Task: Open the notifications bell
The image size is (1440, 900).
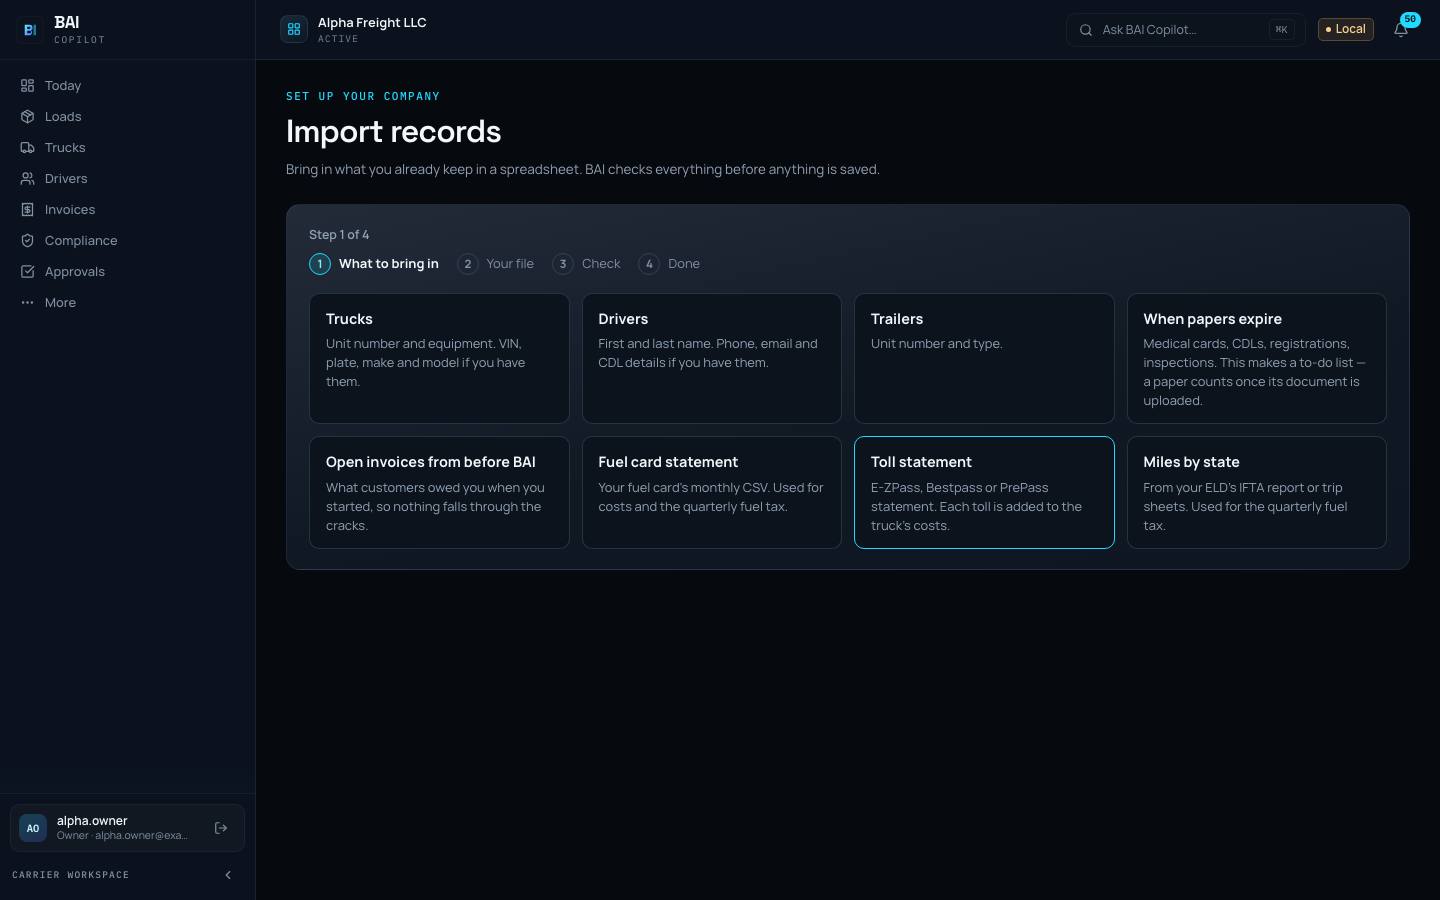Action: [1401, 30]
